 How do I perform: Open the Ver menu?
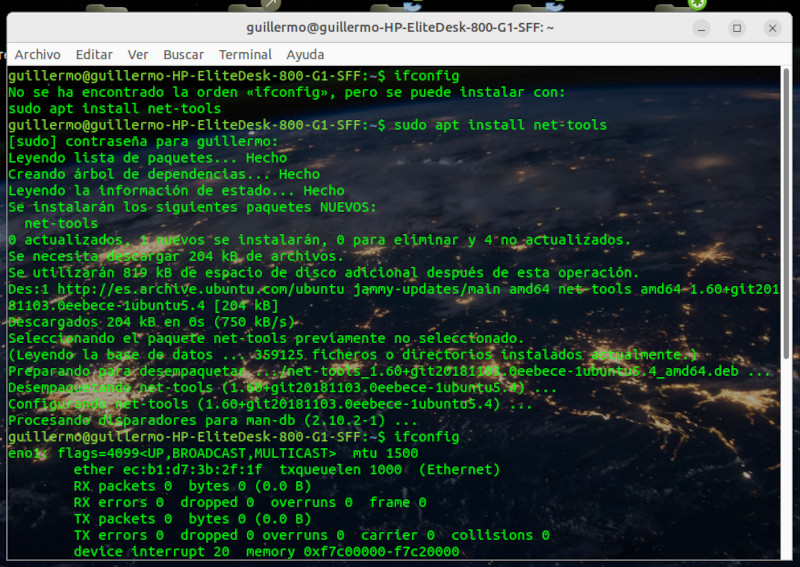(138, 54)
